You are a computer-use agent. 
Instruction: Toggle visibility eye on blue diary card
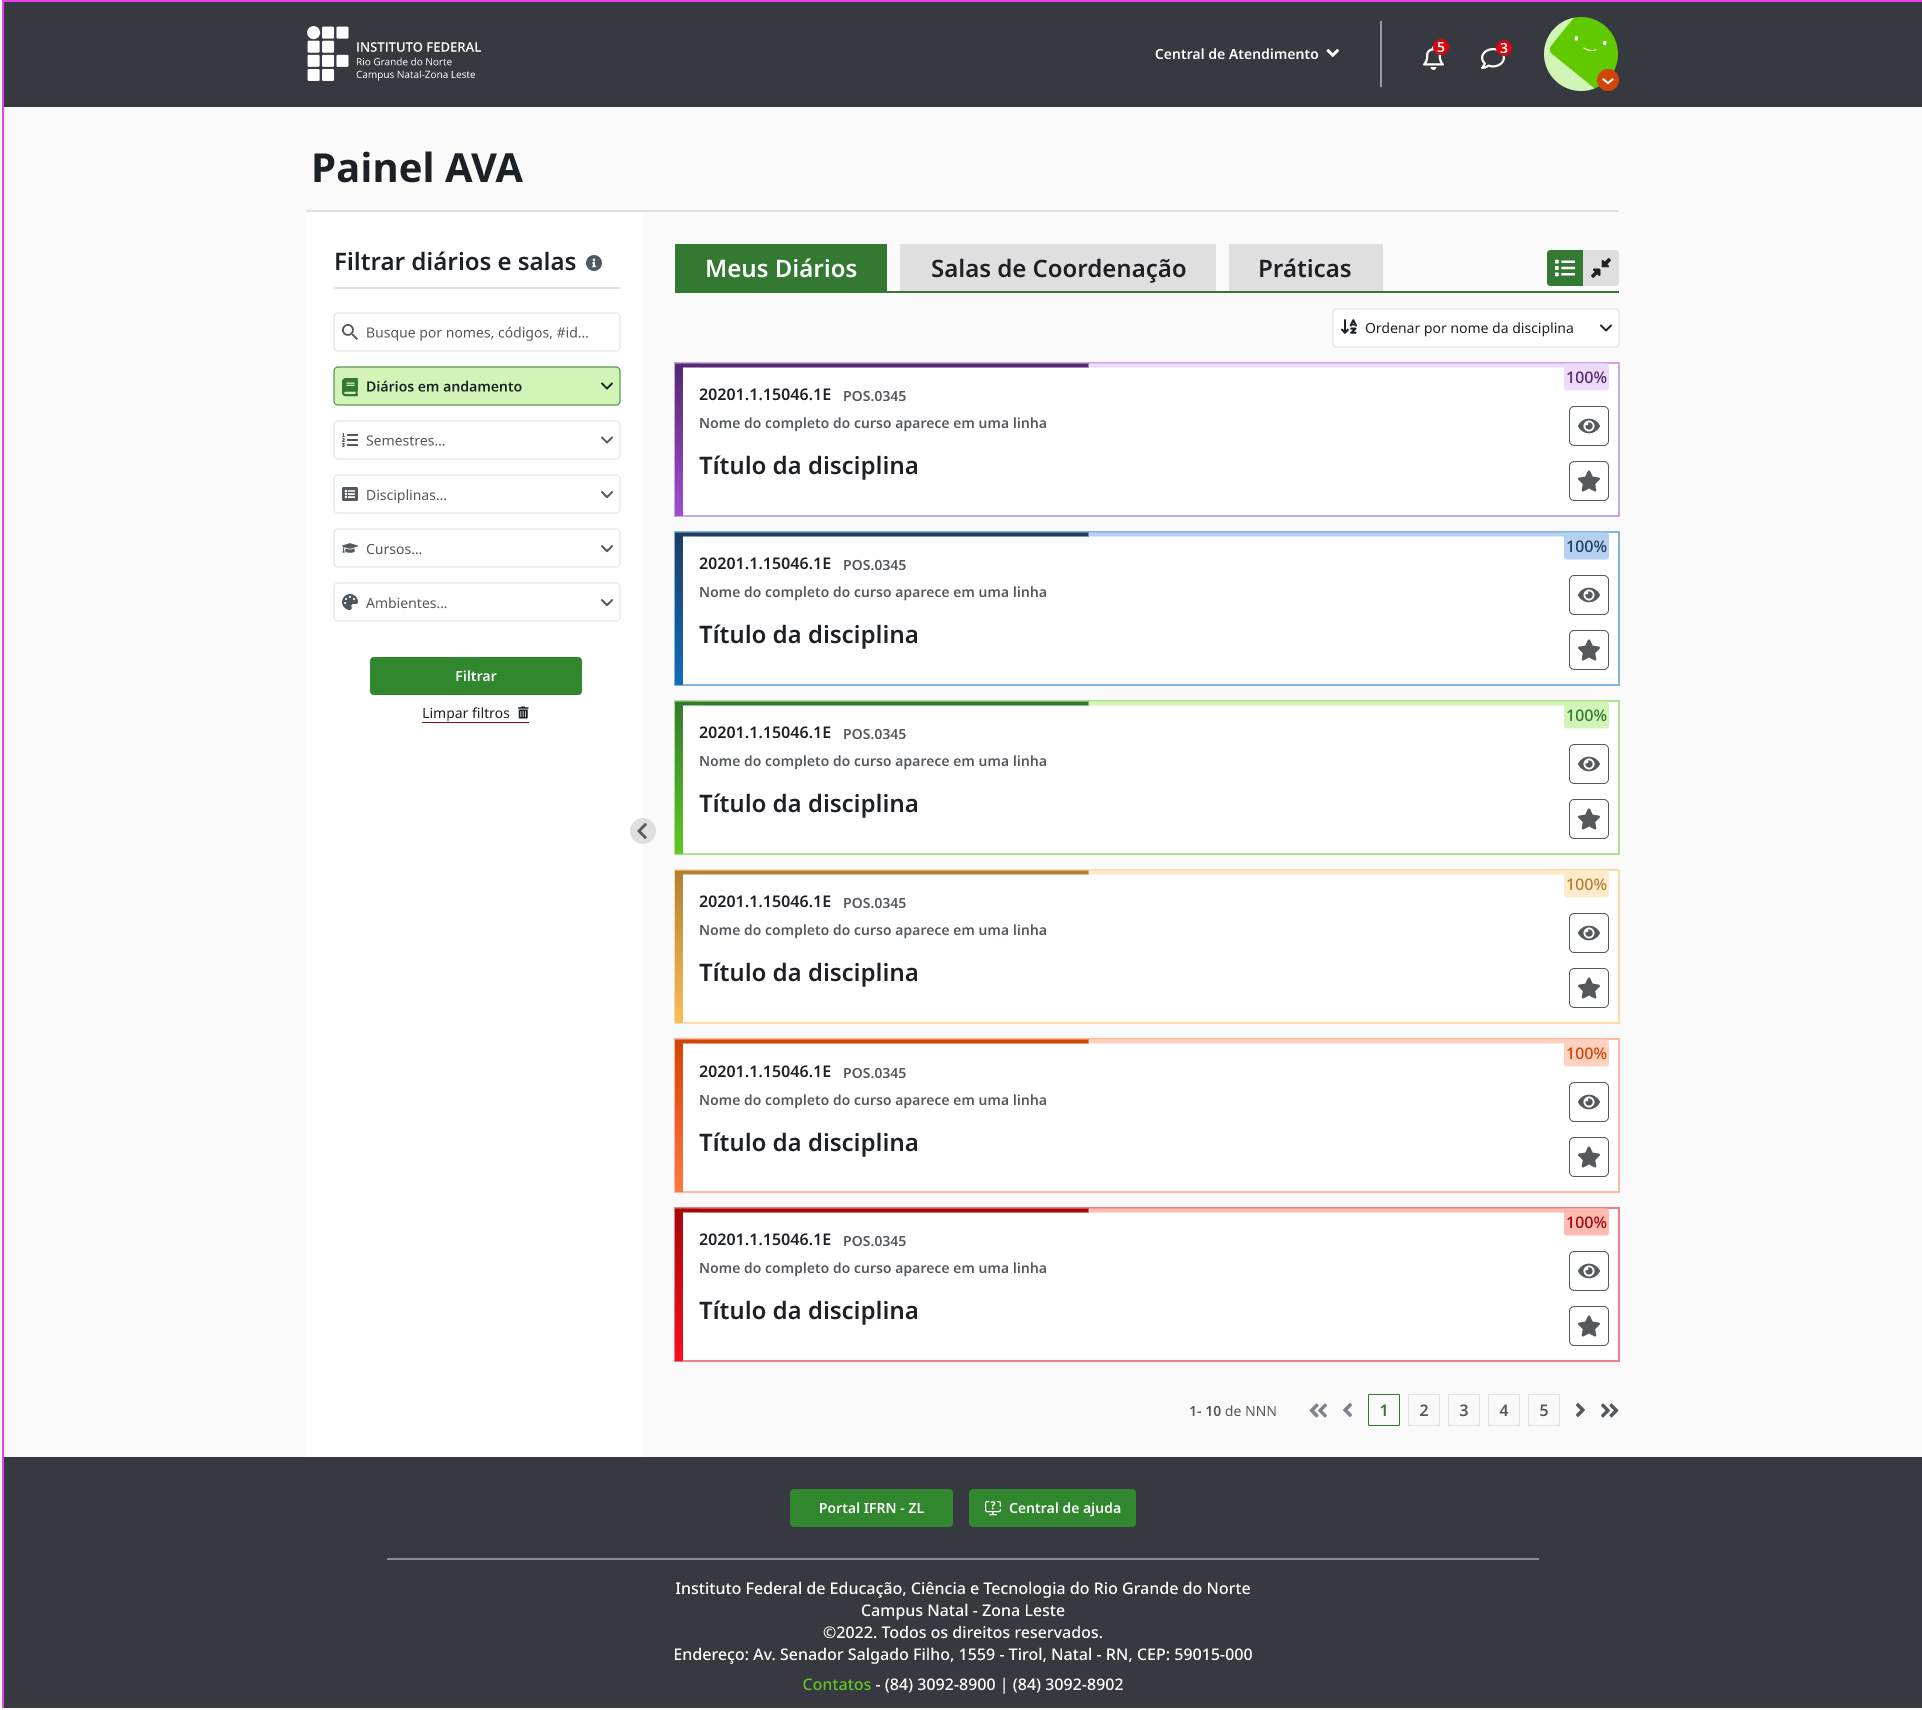pyautogui.click(x=1588, y=595)
